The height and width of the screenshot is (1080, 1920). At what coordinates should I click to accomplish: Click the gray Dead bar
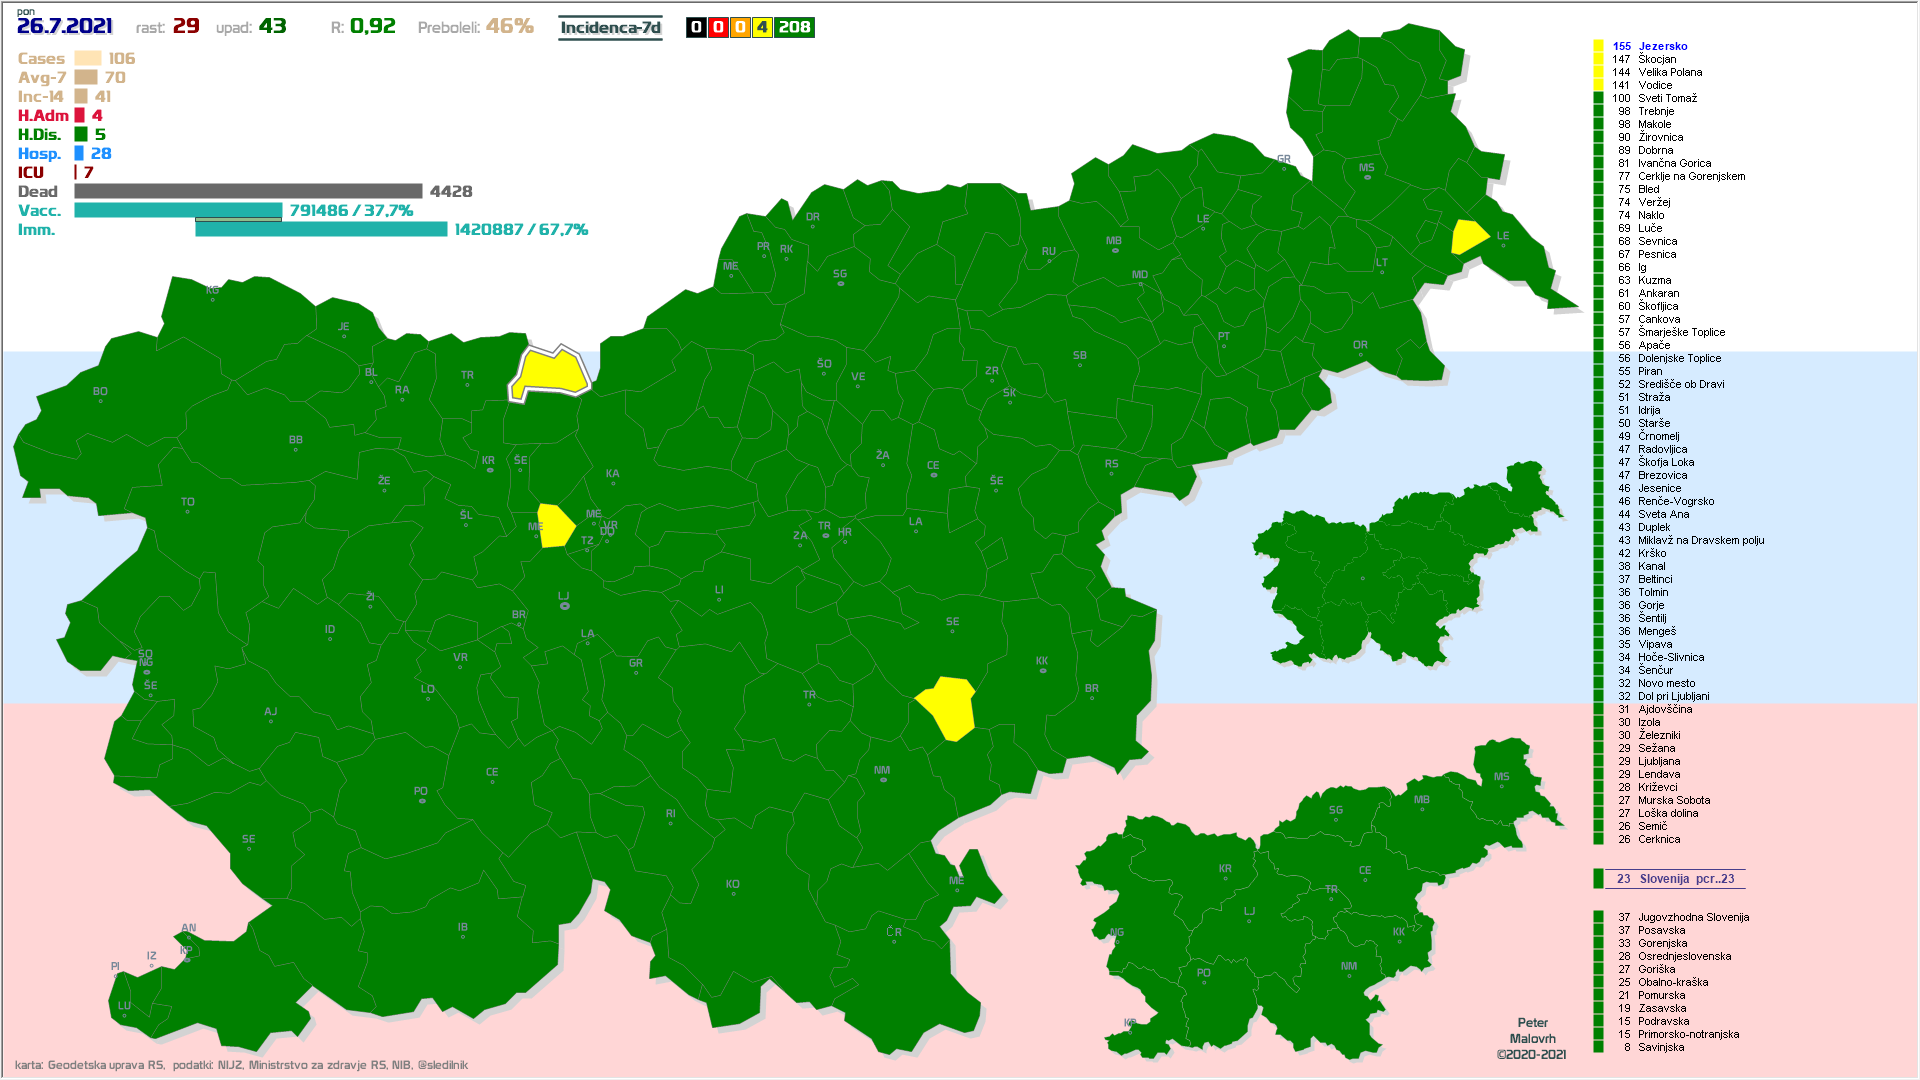click(x=248, y=191)
